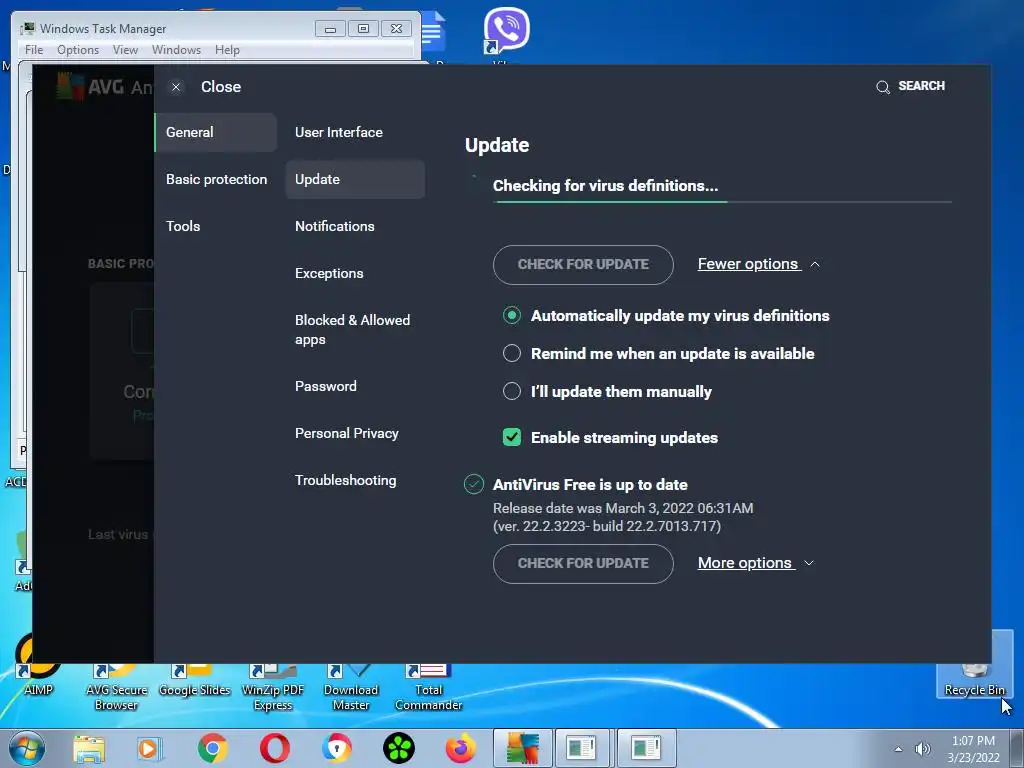Click the Close label next to the X
Screen dimensions: 1024x768
pos(221,87)
